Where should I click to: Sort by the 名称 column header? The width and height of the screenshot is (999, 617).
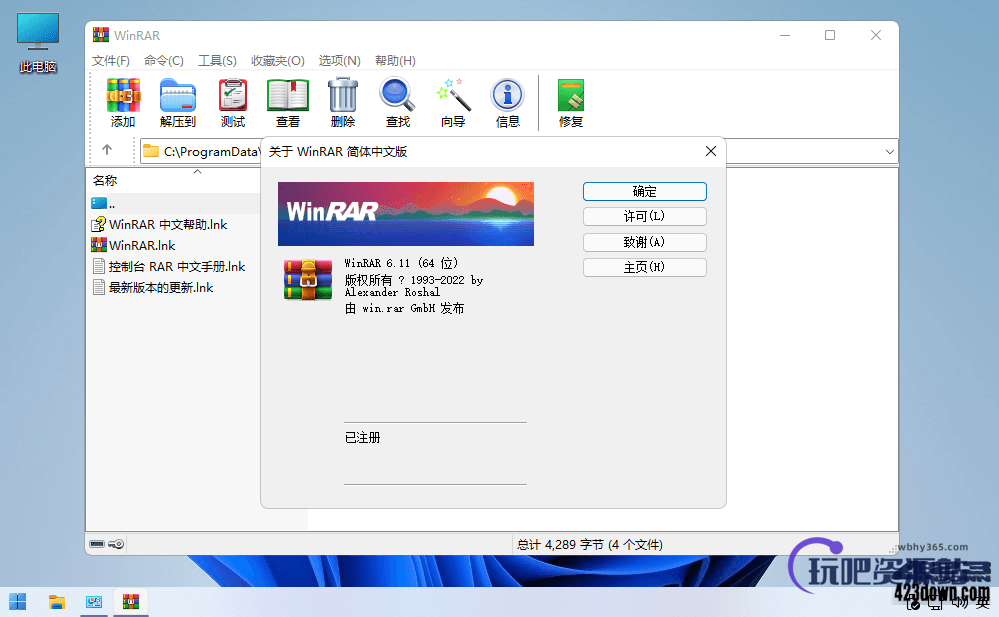point(105,180)
